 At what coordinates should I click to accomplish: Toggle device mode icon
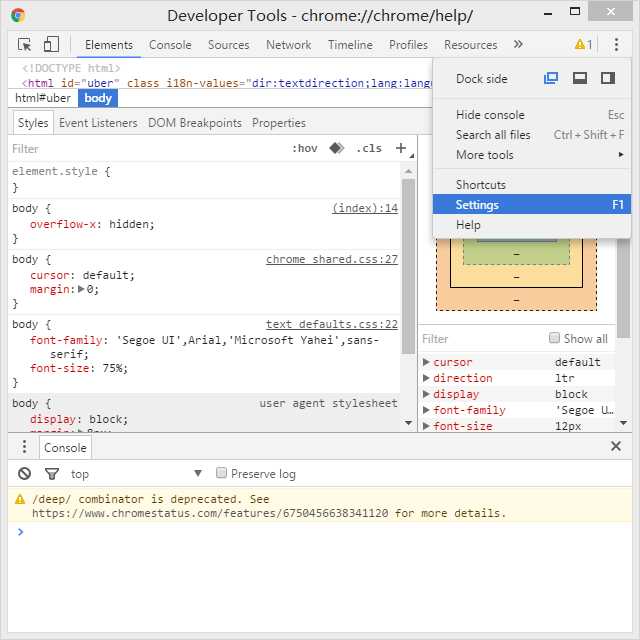(x=51, y=44)
